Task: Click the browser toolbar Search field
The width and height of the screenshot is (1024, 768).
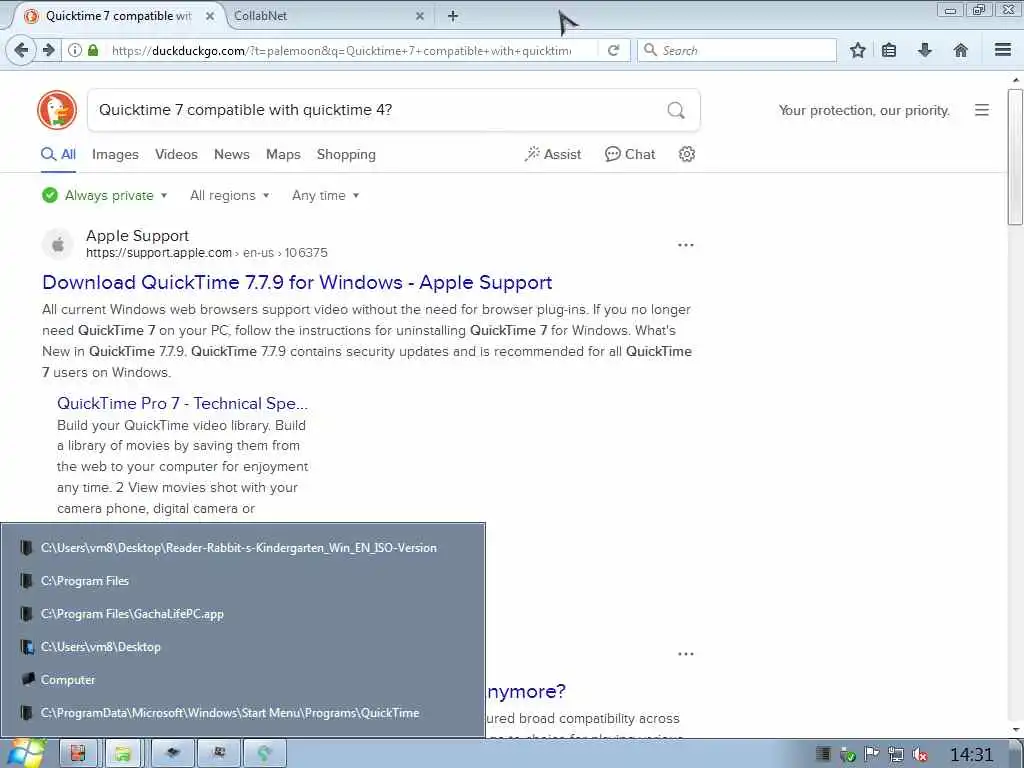Action: [737, 50]
